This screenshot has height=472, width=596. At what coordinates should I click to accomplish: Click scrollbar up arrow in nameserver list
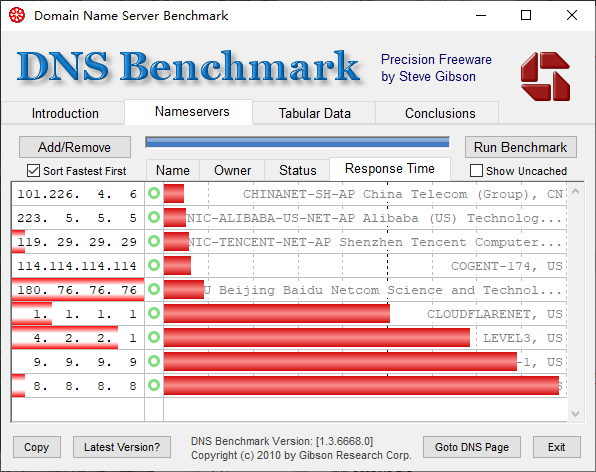click(575, 191)
